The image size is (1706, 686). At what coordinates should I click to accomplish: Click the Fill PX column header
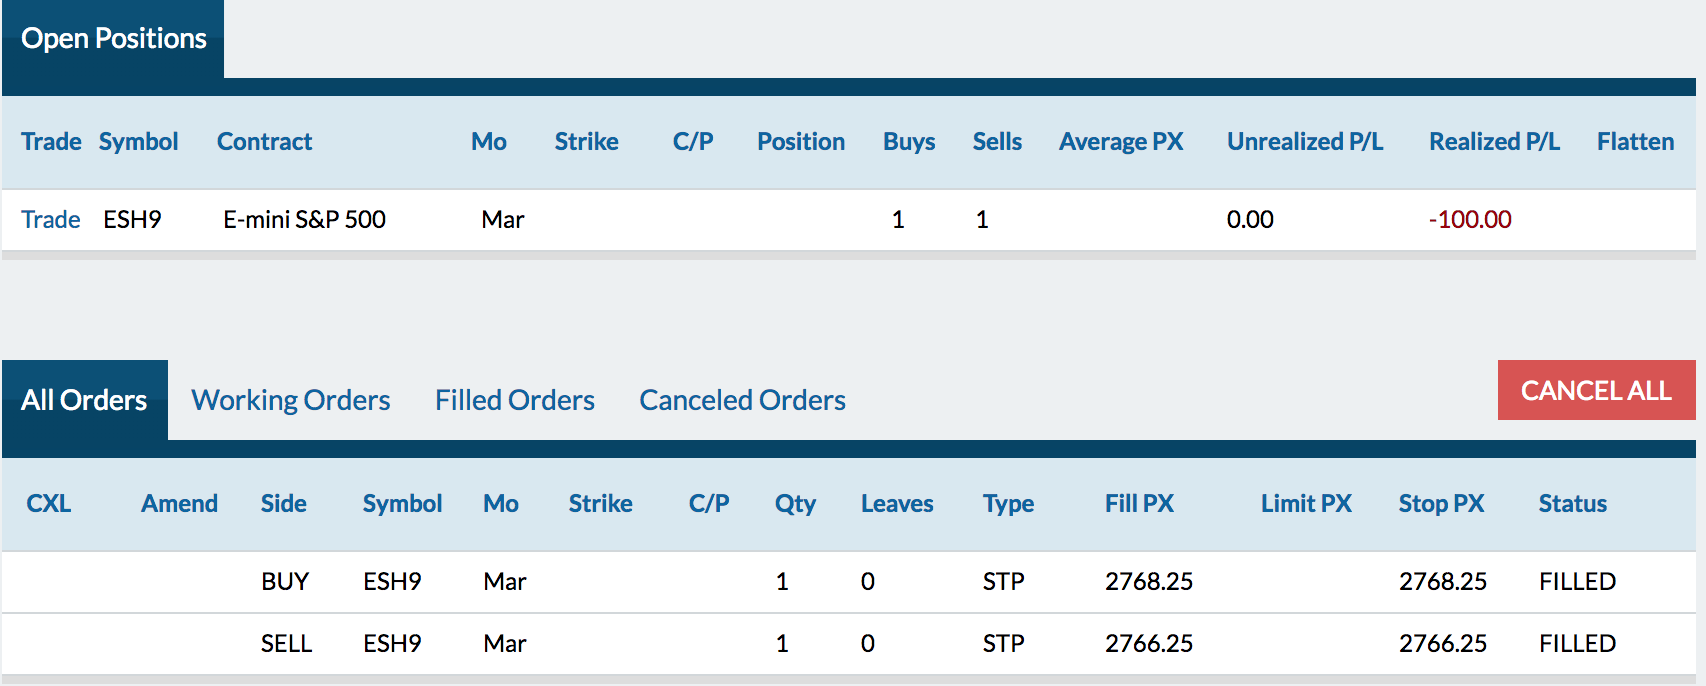1139,504
